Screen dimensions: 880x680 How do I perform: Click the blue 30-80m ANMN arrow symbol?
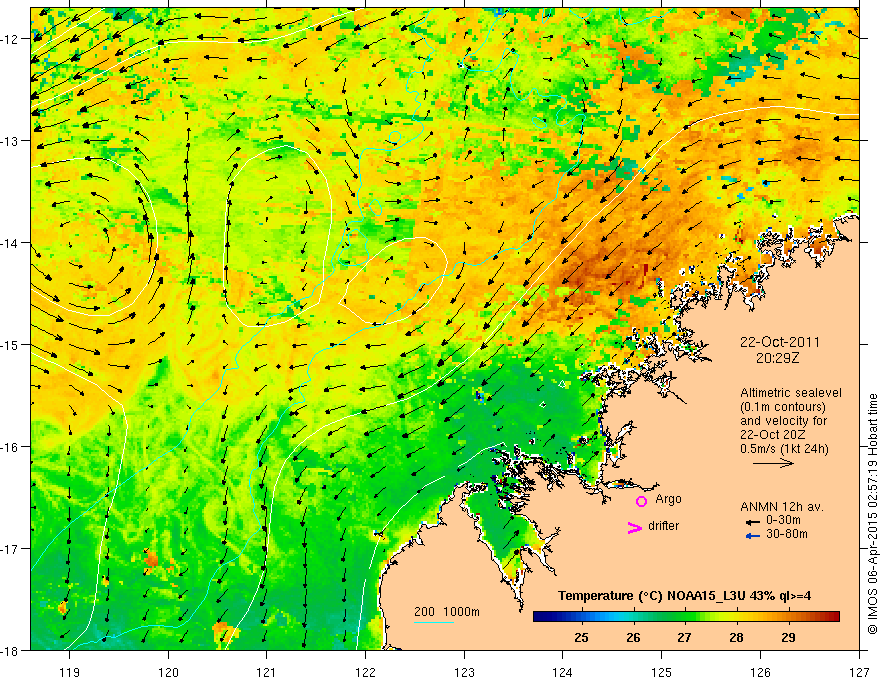click(x=752, y=536)
